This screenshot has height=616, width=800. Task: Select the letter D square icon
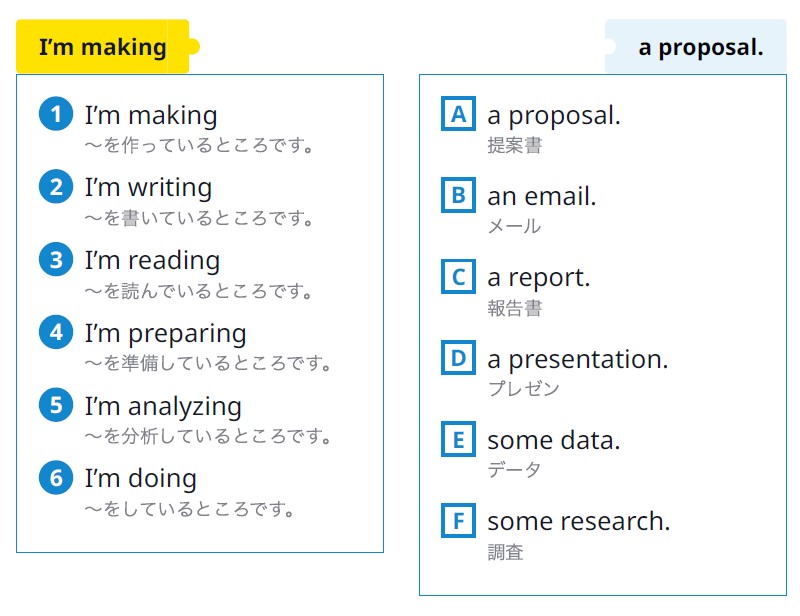458,358
